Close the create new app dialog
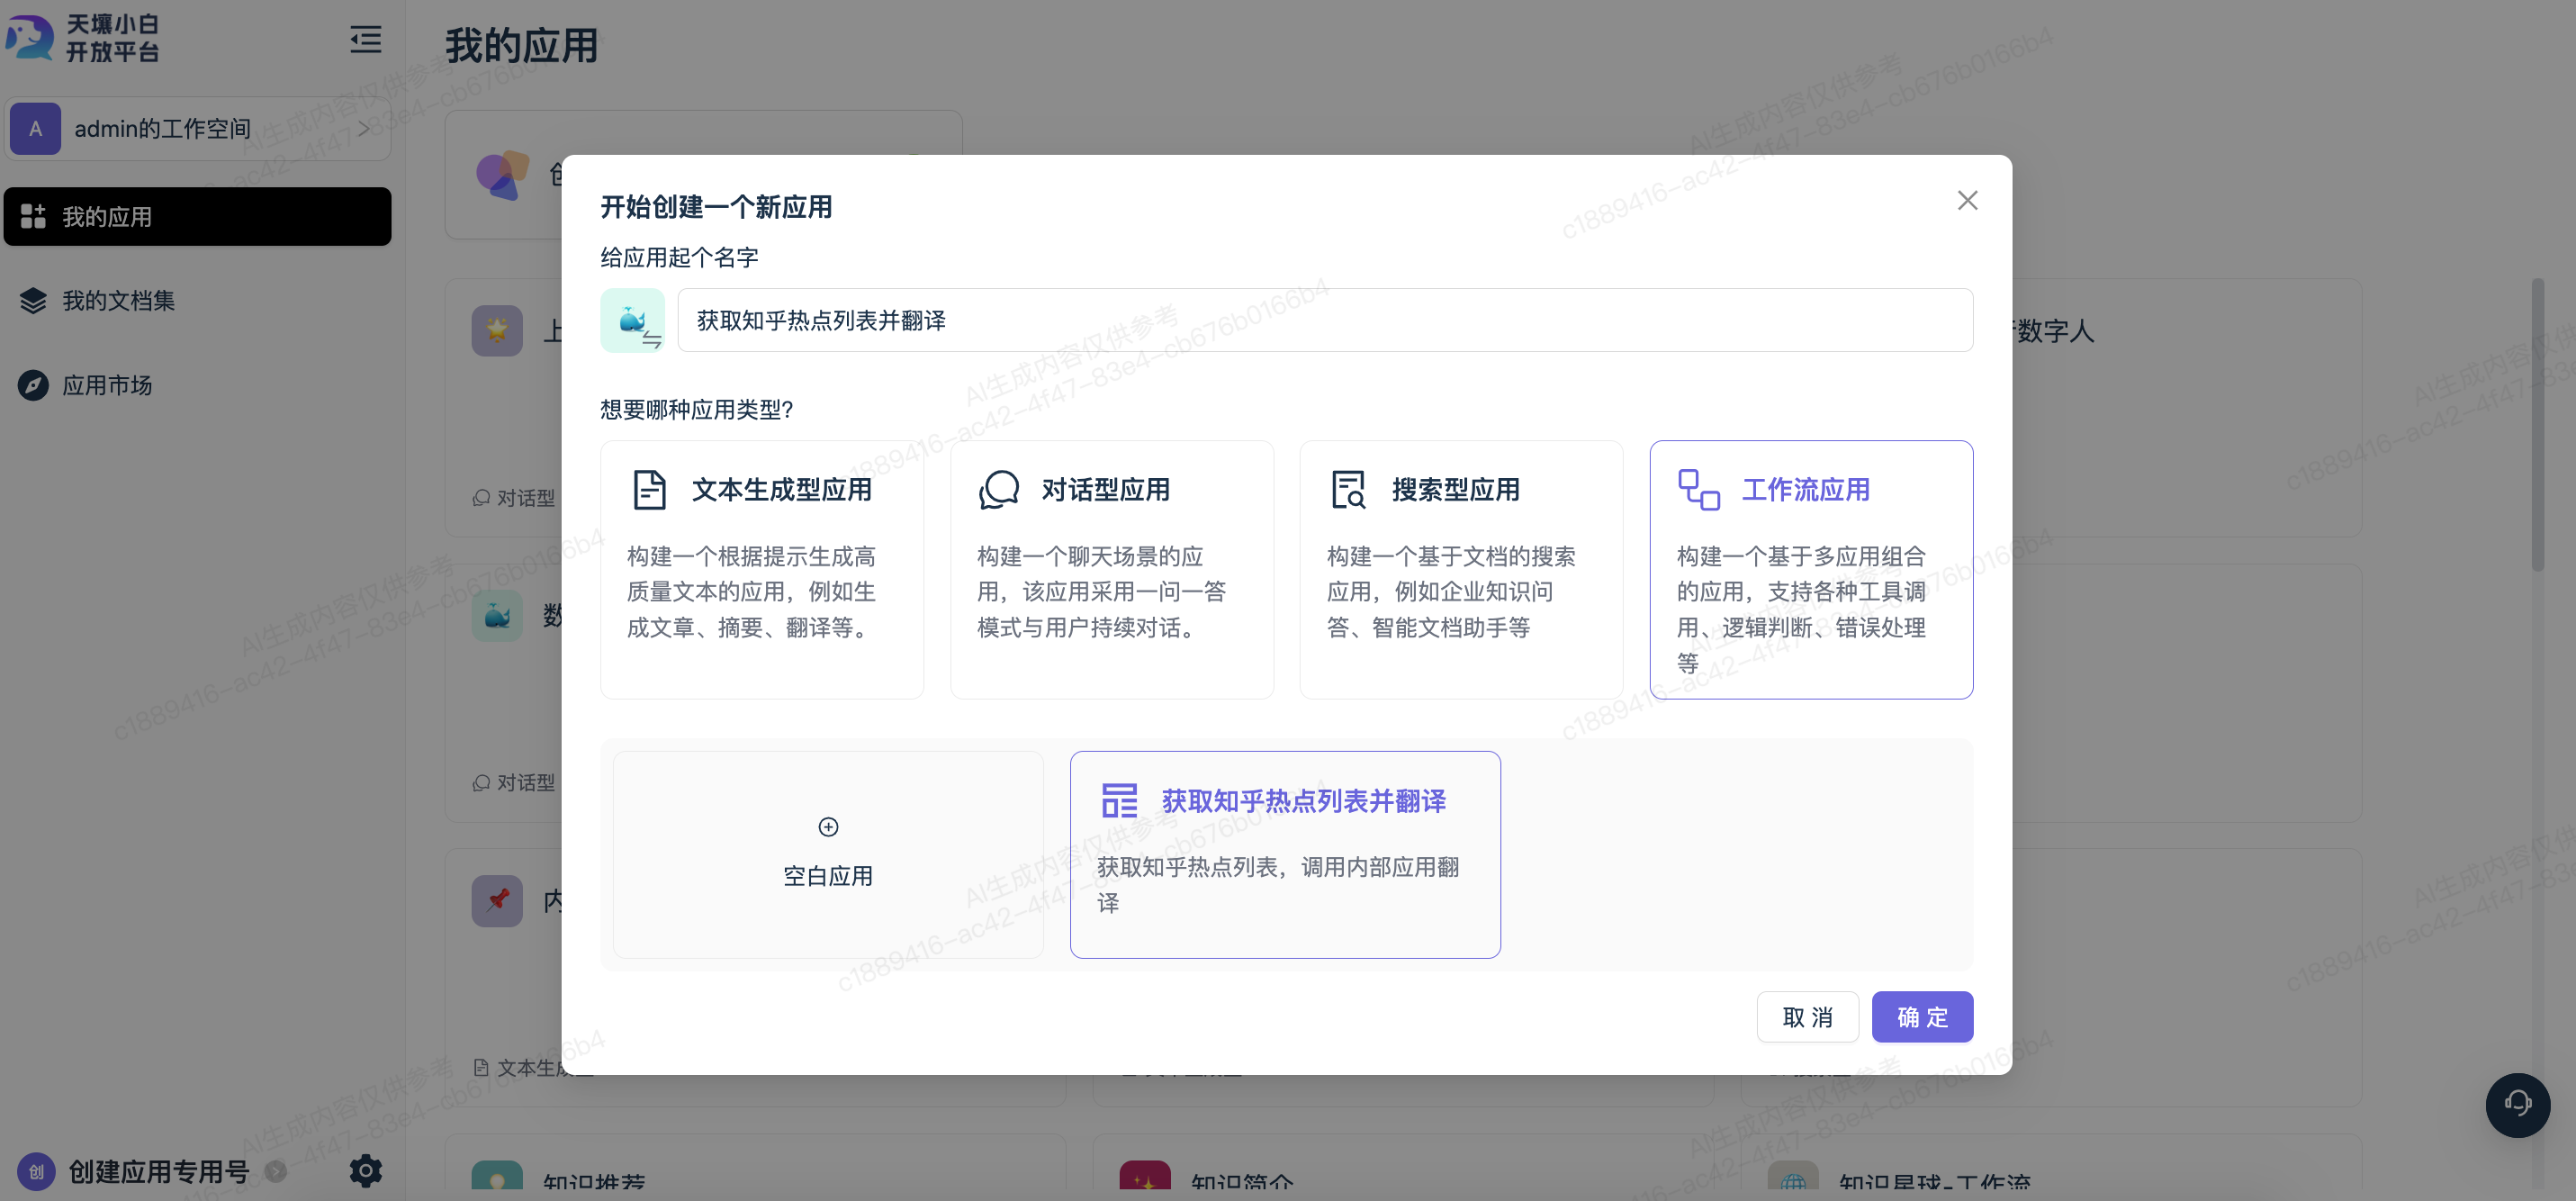The height and width of the screenshot is (1201, 2576). coord(1967,201)
